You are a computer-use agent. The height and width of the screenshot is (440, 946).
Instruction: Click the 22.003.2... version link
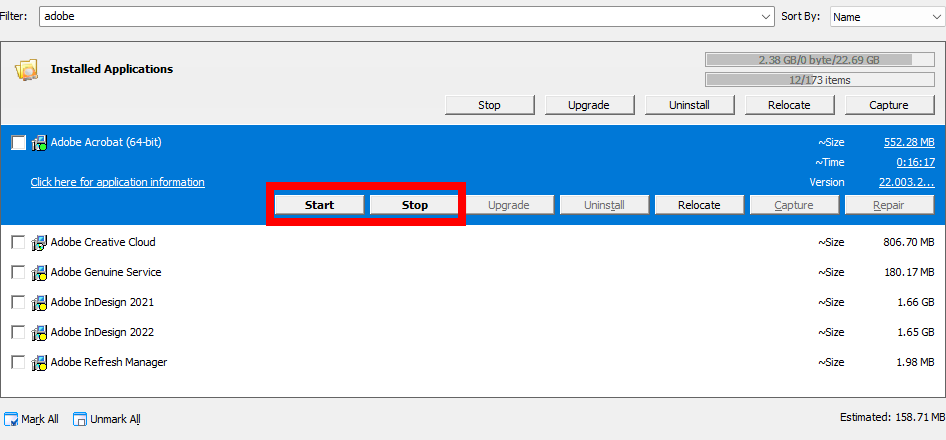point(907,182)
